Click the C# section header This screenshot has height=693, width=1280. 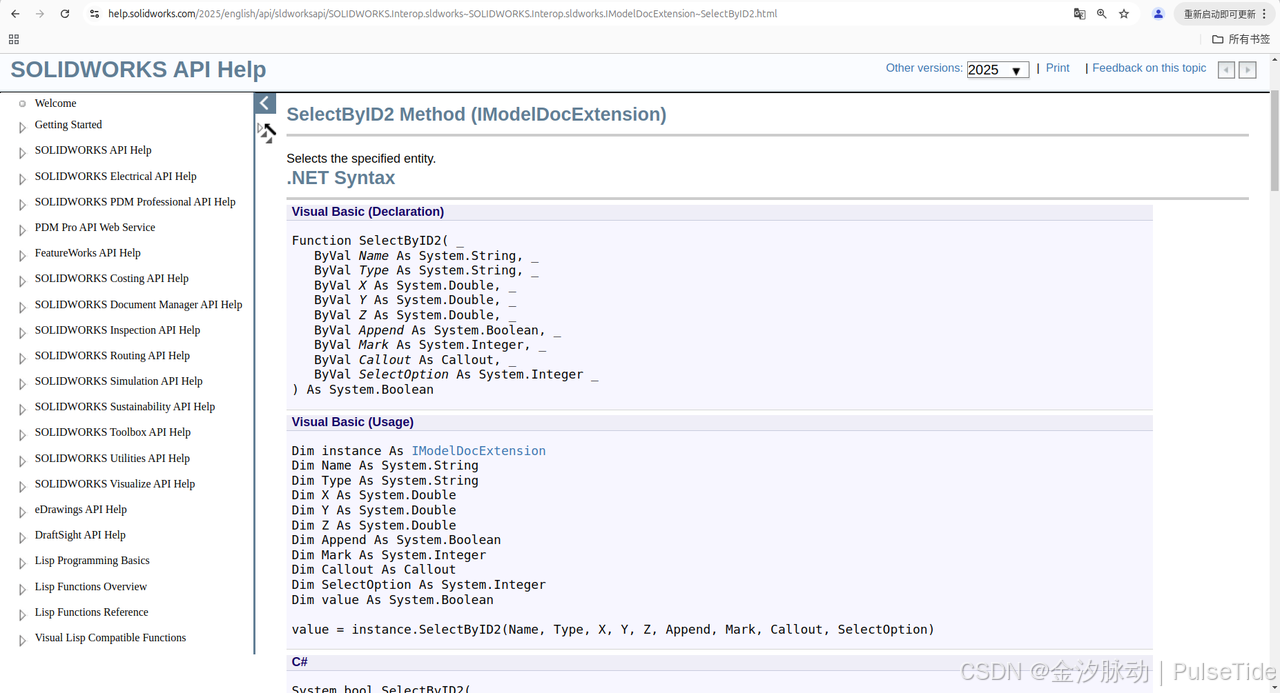click(300, 662)
